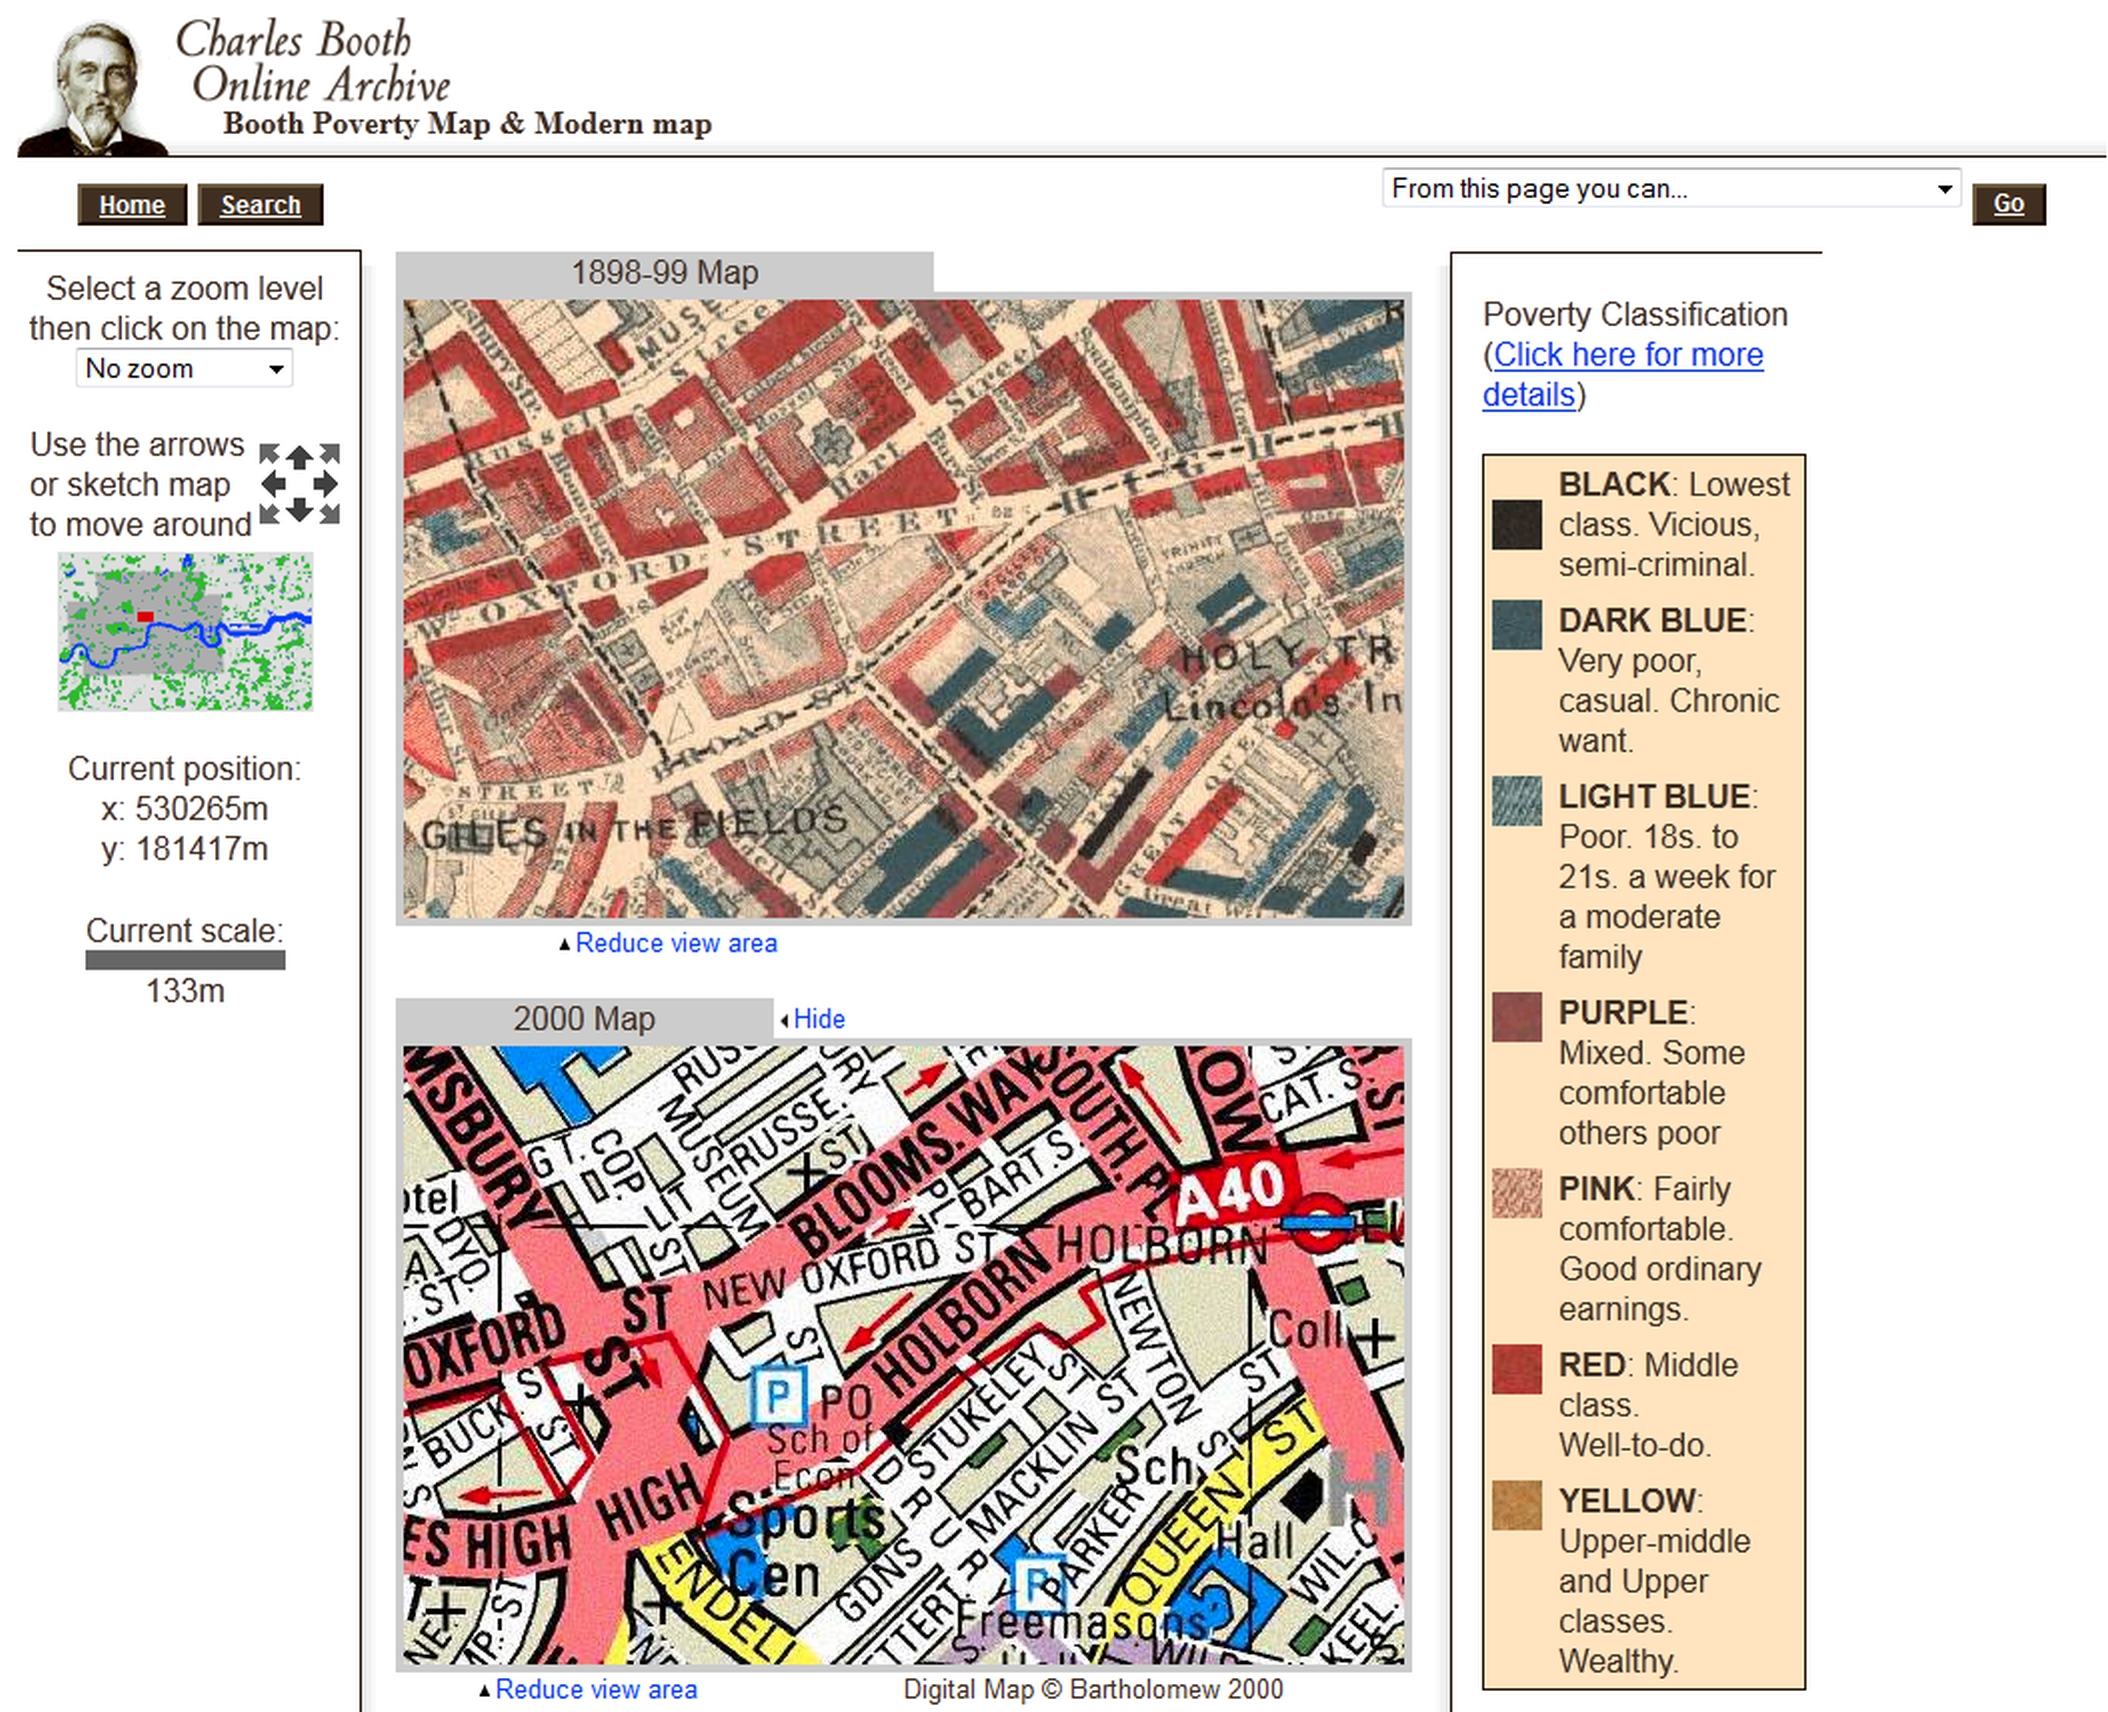Pan the map north-east with diagonal arrow
This screenshot has height=1712, width=2108.
(x=330, y=454)
